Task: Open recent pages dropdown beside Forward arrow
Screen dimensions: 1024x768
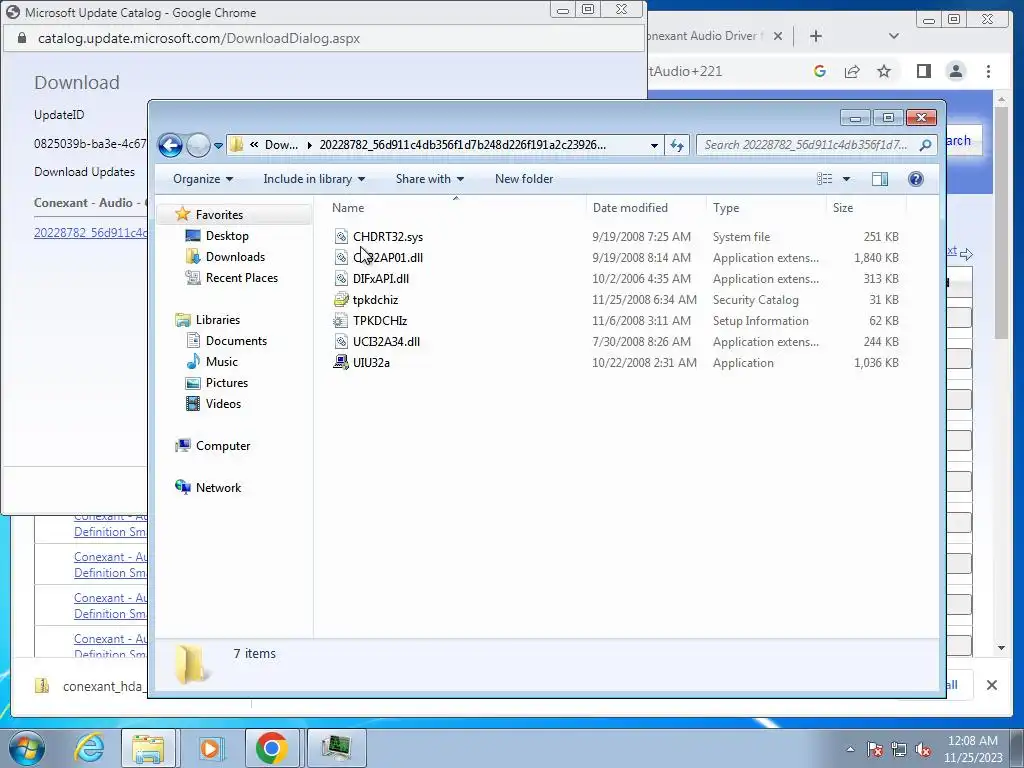Action: [218, 146]
